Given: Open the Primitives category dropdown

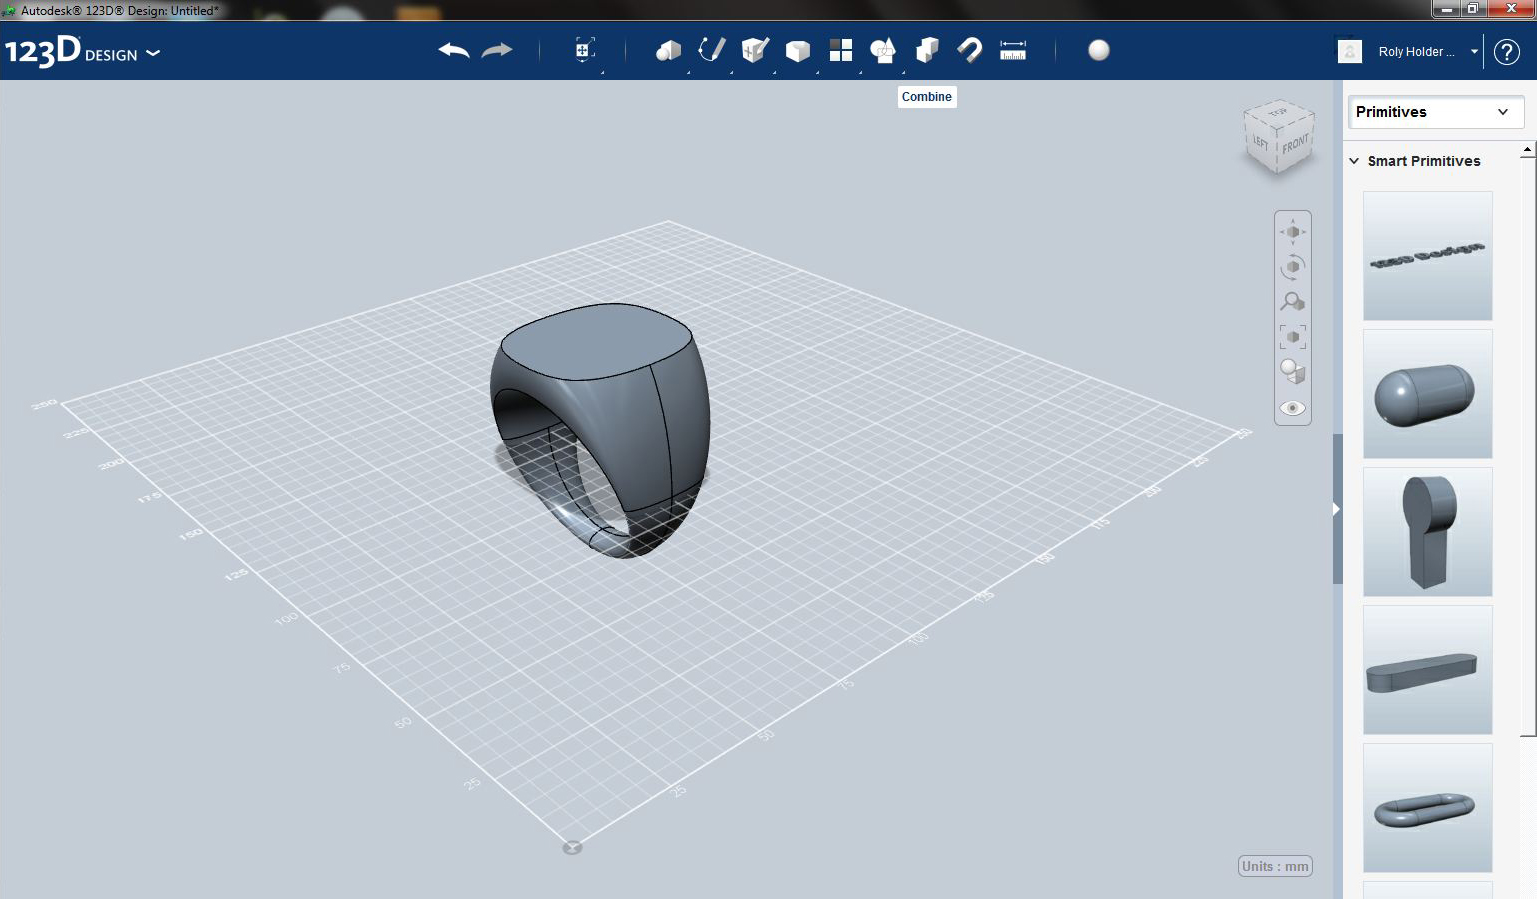Looking at the screenshot, I should pos(1435,112).
